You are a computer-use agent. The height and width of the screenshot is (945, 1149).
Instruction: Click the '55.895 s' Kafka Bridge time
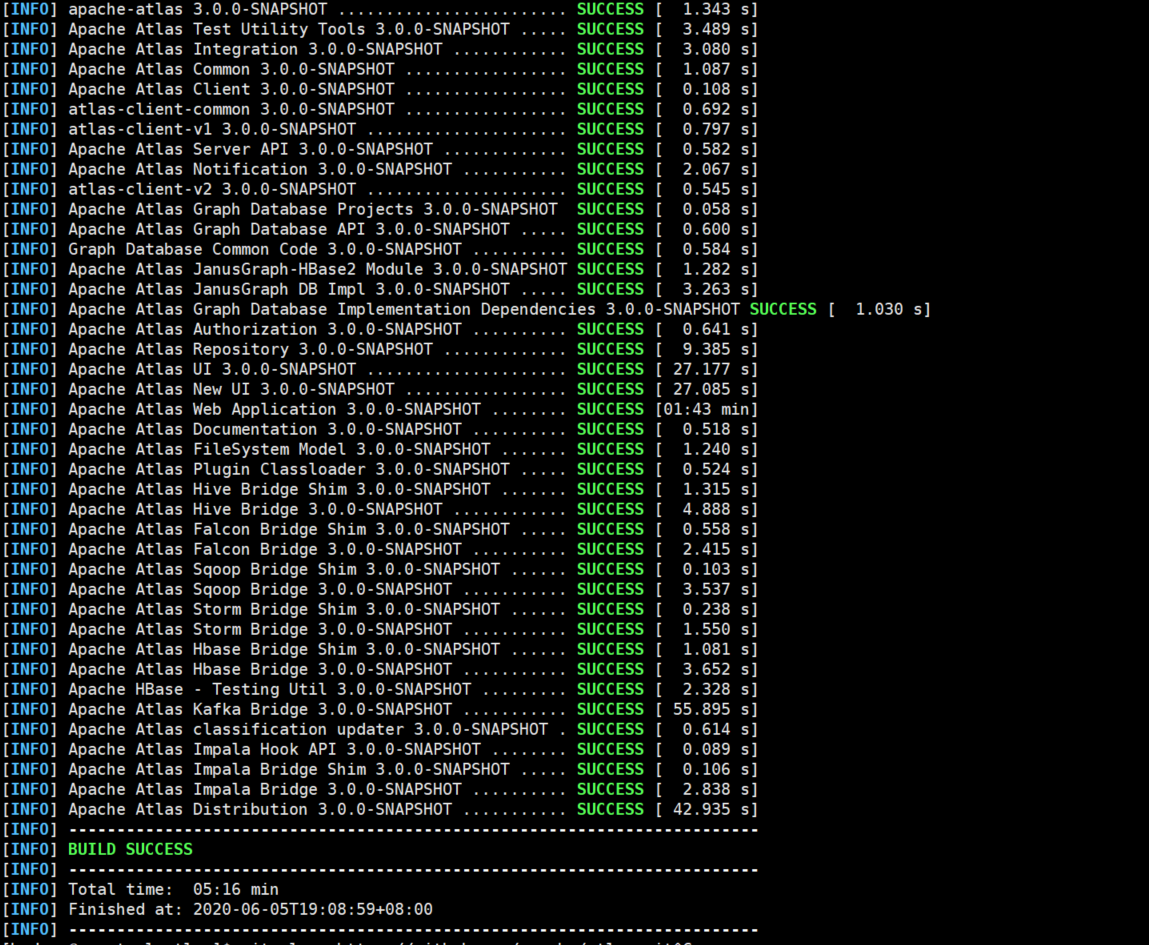(x=712, y=710)
